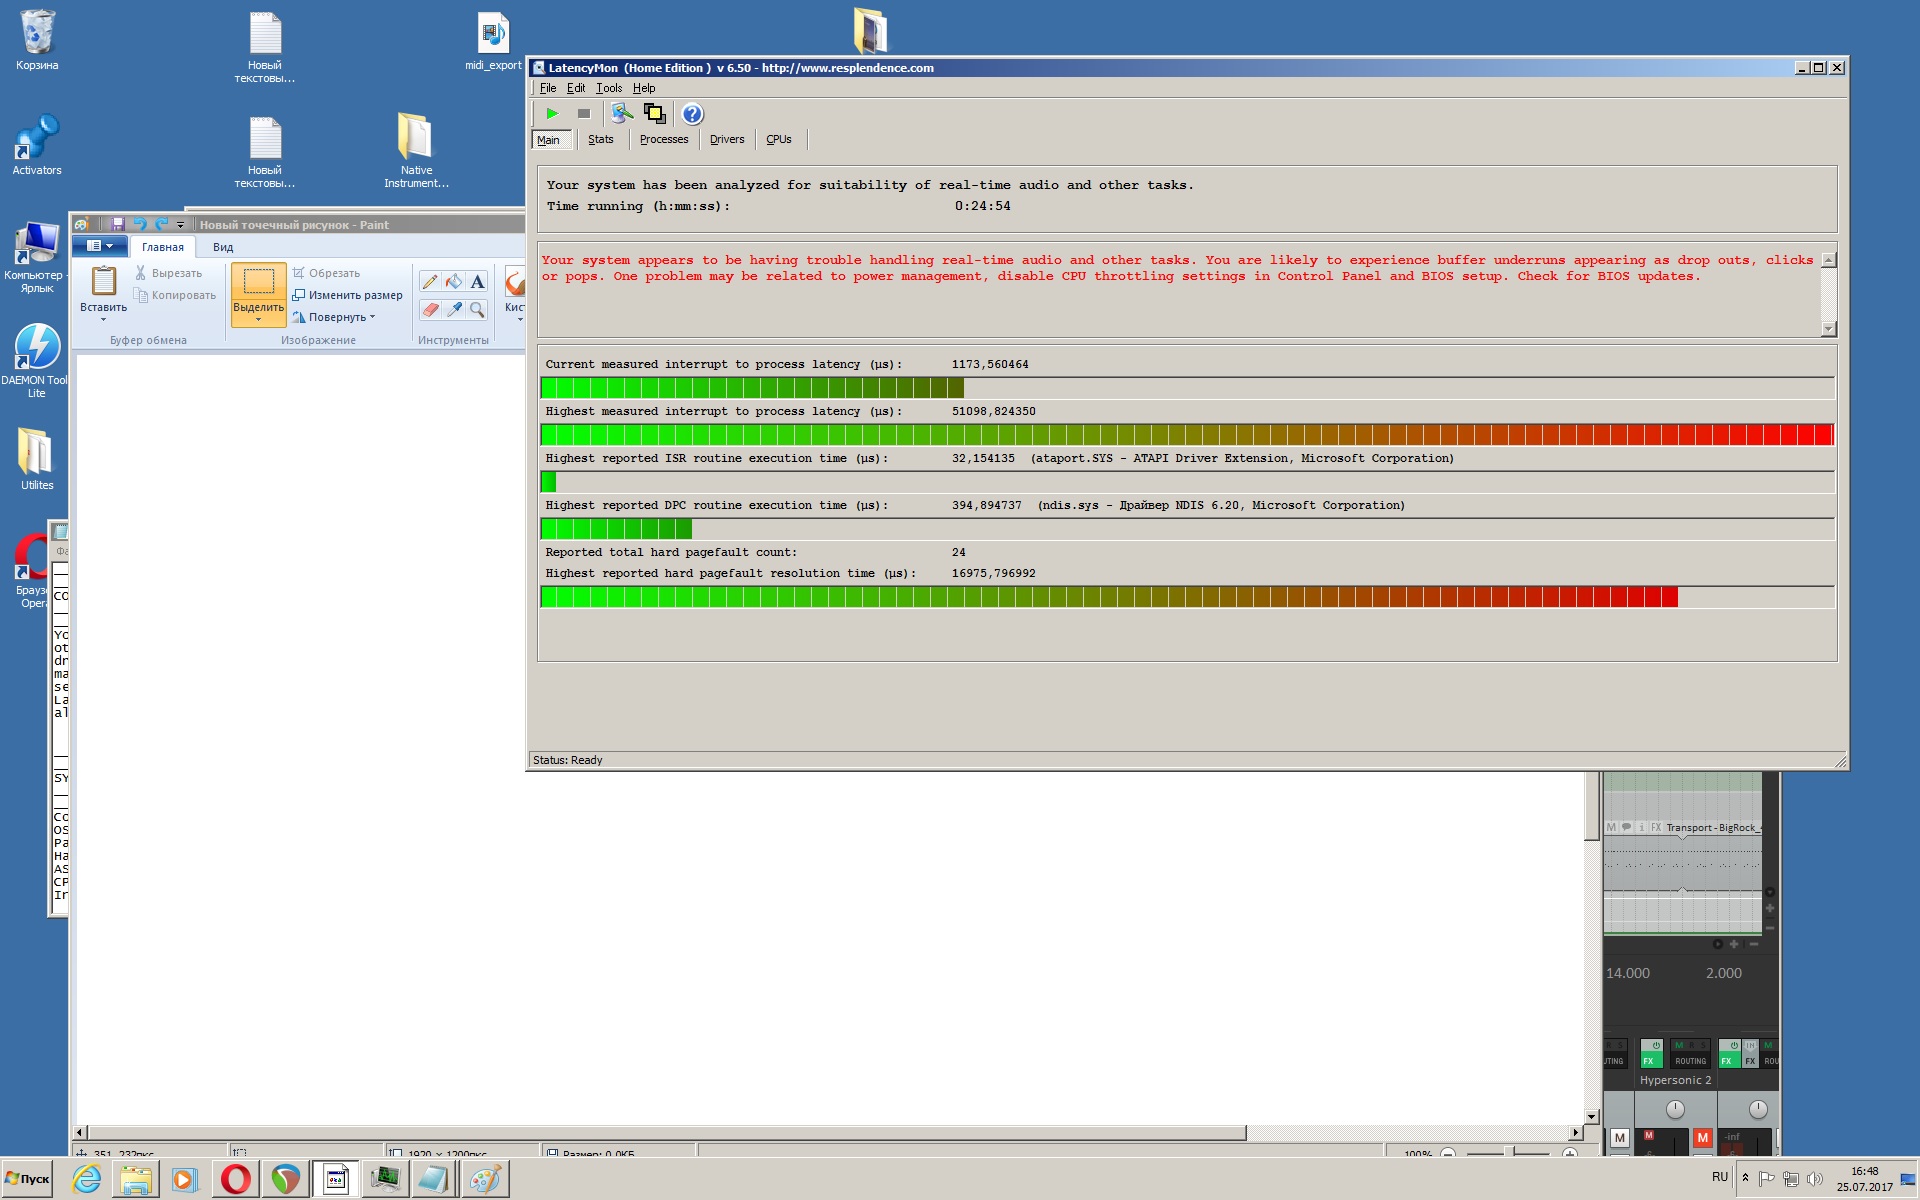The width and height of the screenshot is (1920, 1200).
Task: Click Изменить размер resize button
Action: (x=348, y=295)
